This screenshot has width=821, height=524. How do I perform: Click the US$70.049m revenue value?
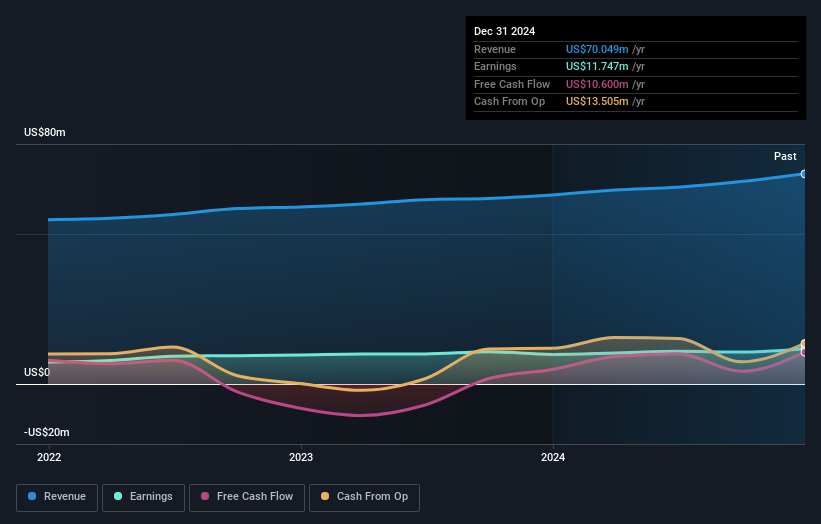click(x=597, y=49)
